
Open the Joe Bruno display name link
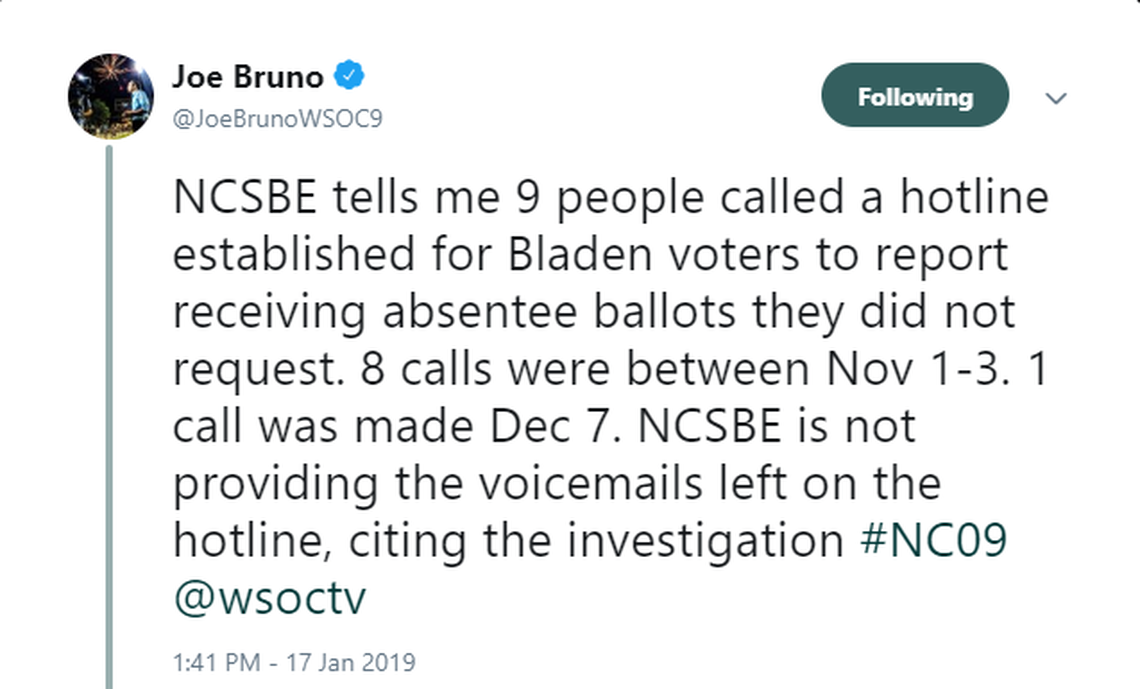pyautogui.click(x=247, y=75)
